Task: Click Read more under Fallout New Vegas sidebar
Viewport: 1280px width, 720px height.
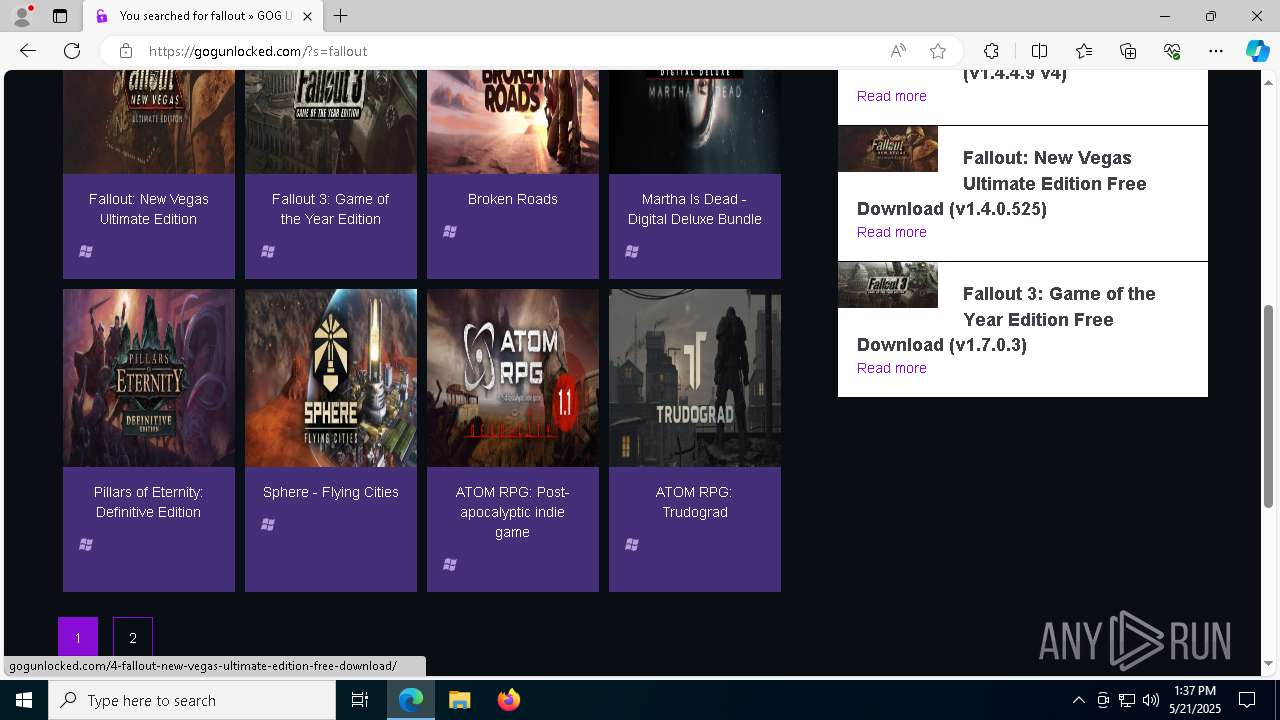Action: [x=892, y=232]
